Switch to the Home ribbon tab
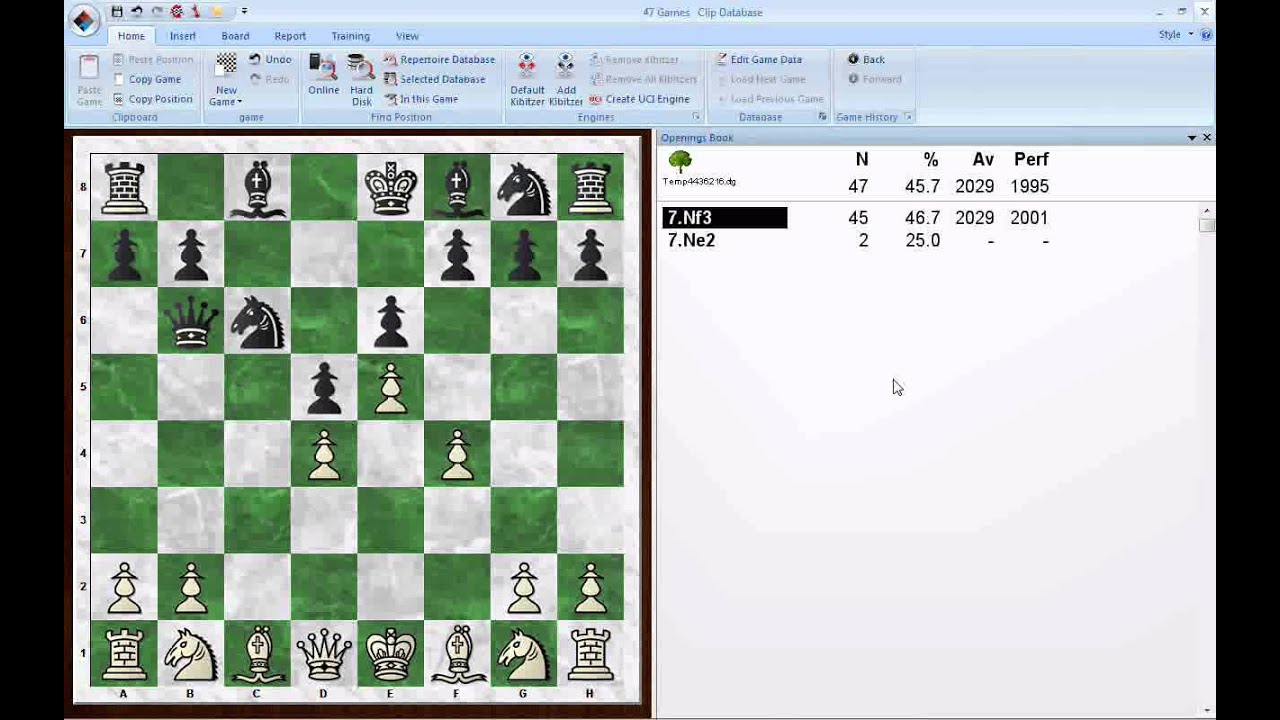Viewport: 1280px width, 720px height. 131,36
